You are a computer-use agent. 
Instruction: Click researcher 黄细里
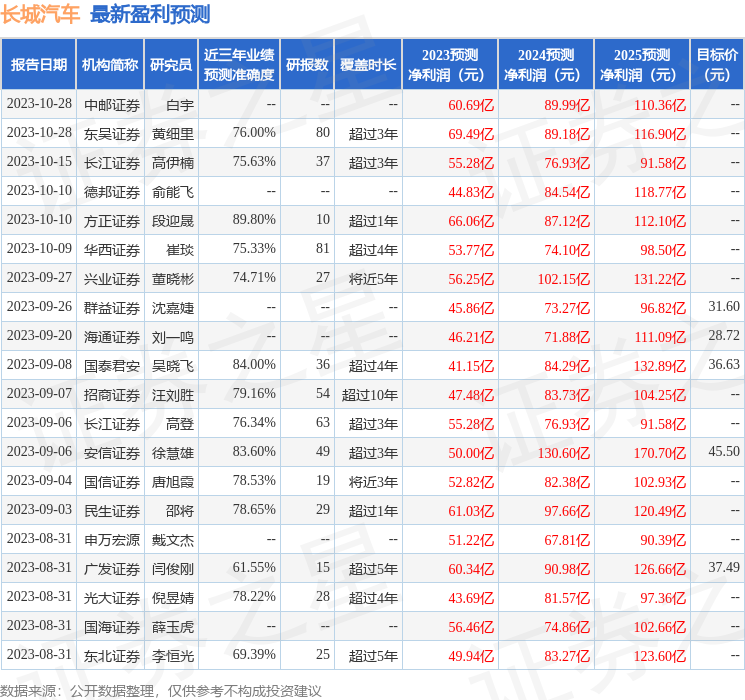coord(173,134)
